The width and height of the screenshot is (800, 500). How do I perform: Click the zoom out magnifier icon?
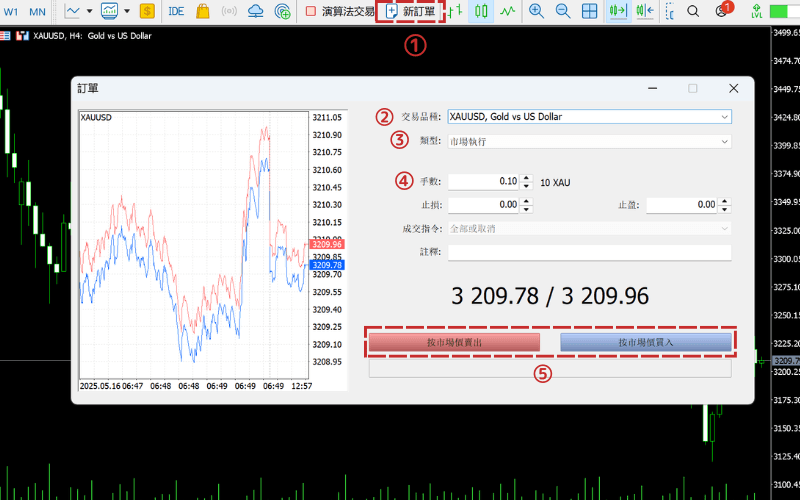(x=563, y=11)
